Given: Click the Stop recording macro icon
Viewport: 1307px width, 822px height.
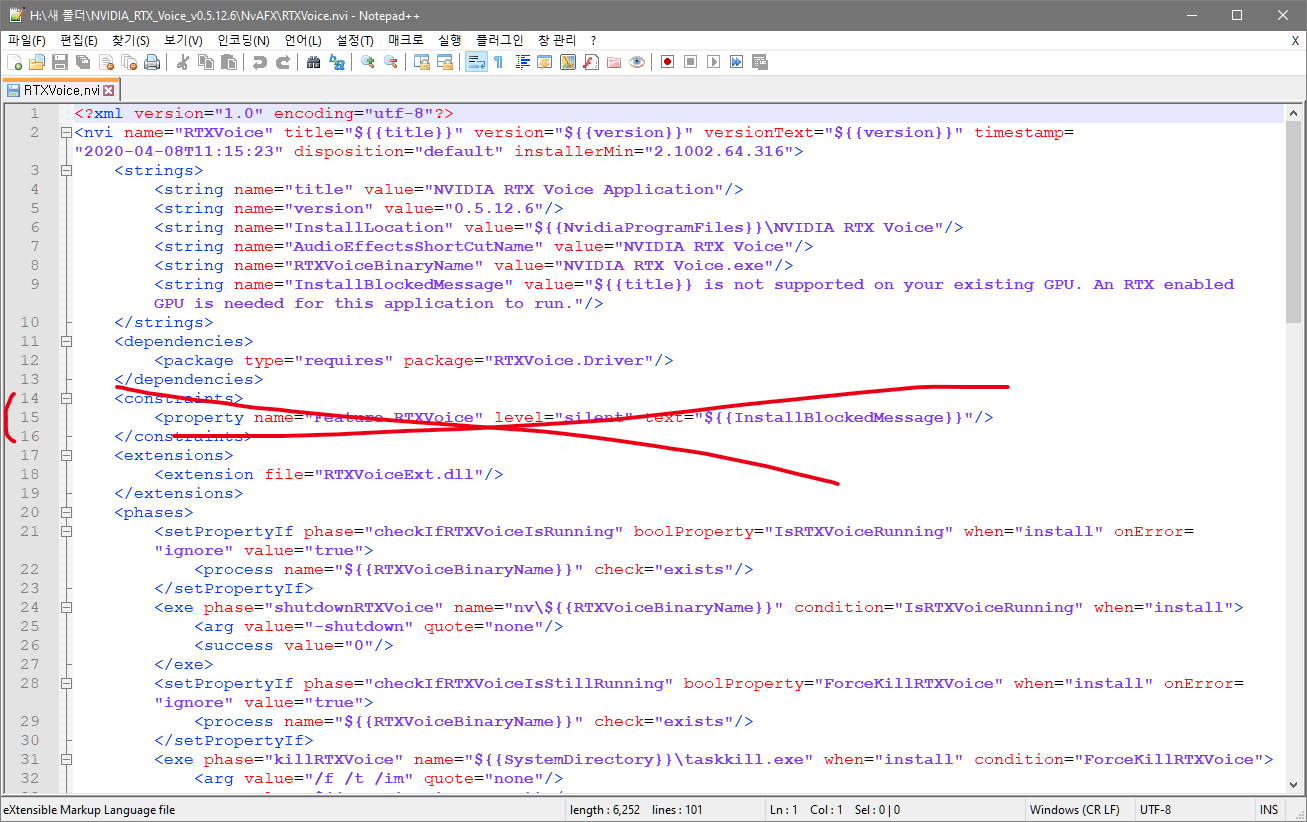Looking at the screenshot, I should 690,62.
